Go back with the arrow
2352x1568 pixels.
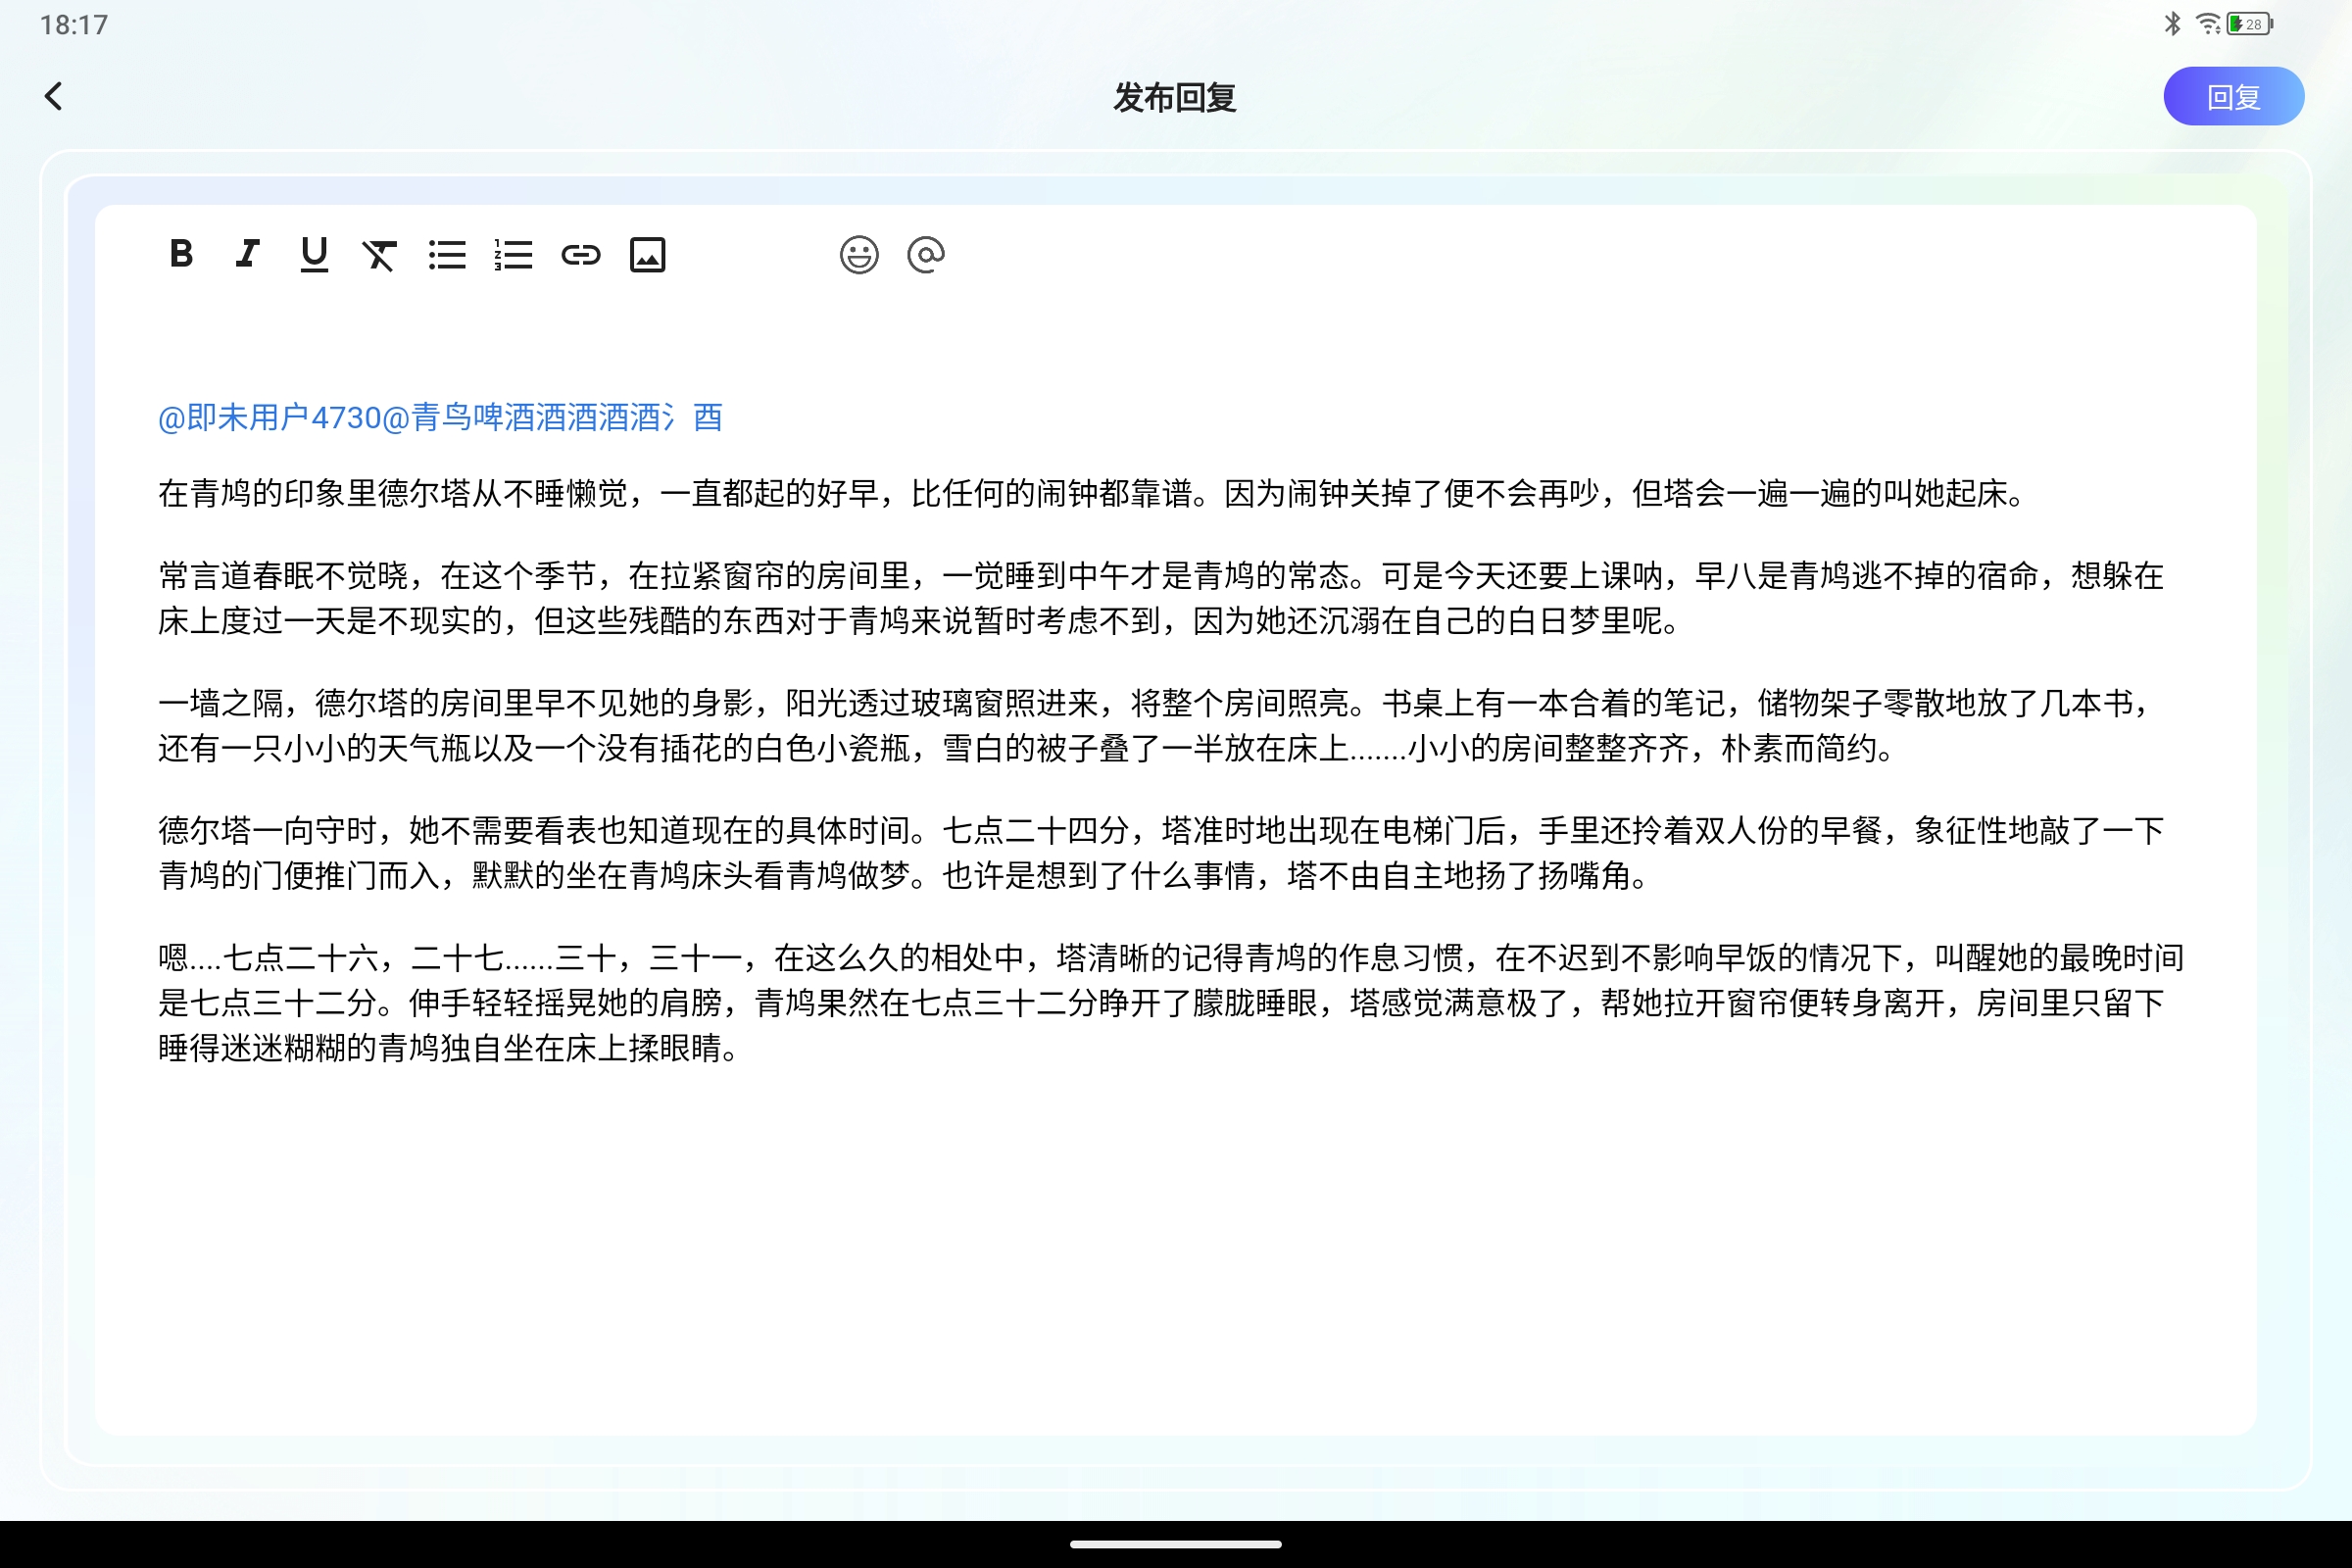coord(54,97)
